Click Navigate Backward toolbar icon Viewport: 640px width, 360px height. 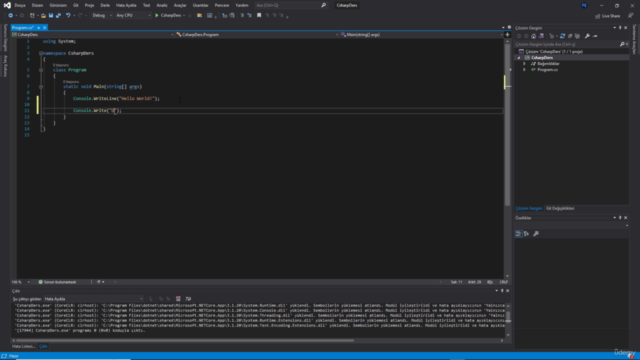[x=11, y=16]
